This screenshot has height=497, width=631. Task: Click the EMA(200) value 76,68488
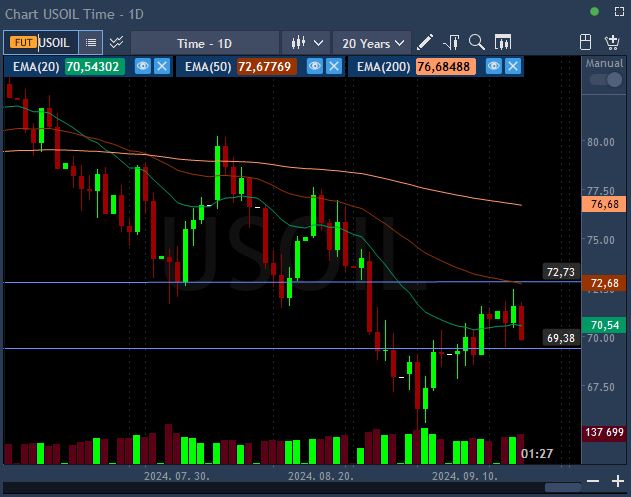click(x=445, y=66)
